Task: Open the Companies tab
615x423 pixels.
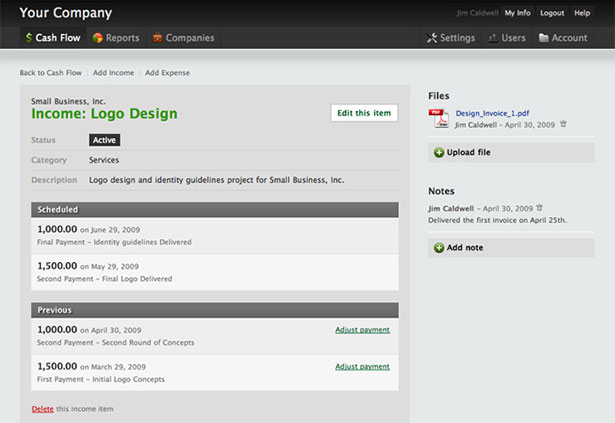Action: pyautogui.click(x=184, y=38)
